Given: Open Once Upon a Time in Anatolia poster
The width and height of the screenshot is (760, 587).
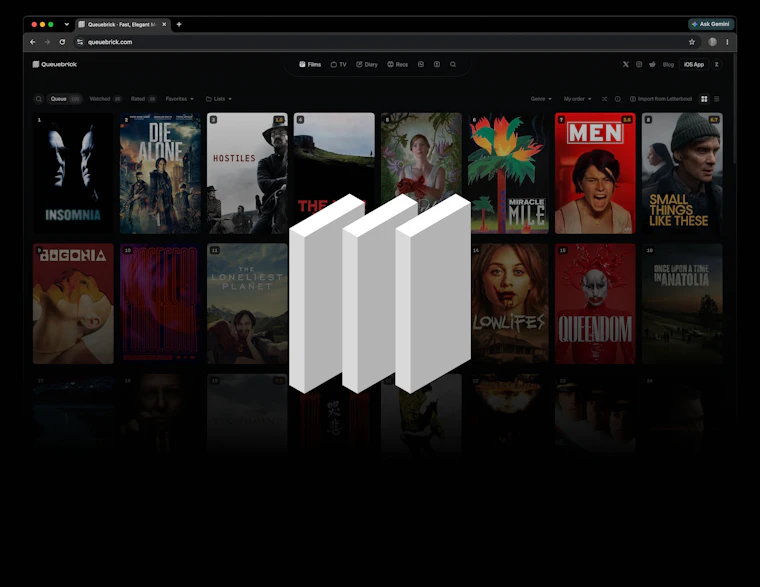Looking at the screenshot, I should click(x=682, y=303).
